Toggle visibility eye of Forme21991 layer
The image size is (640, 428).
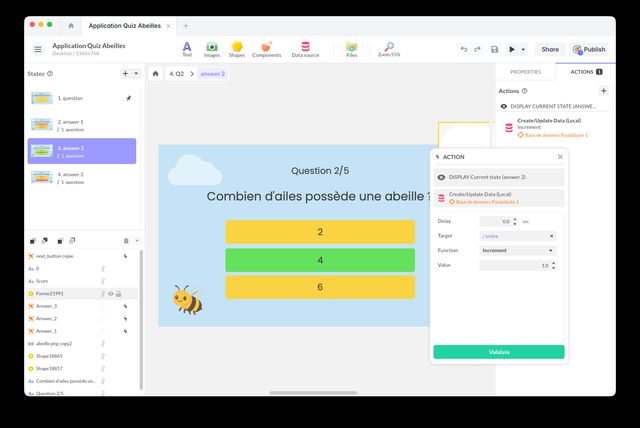[111, 294]
